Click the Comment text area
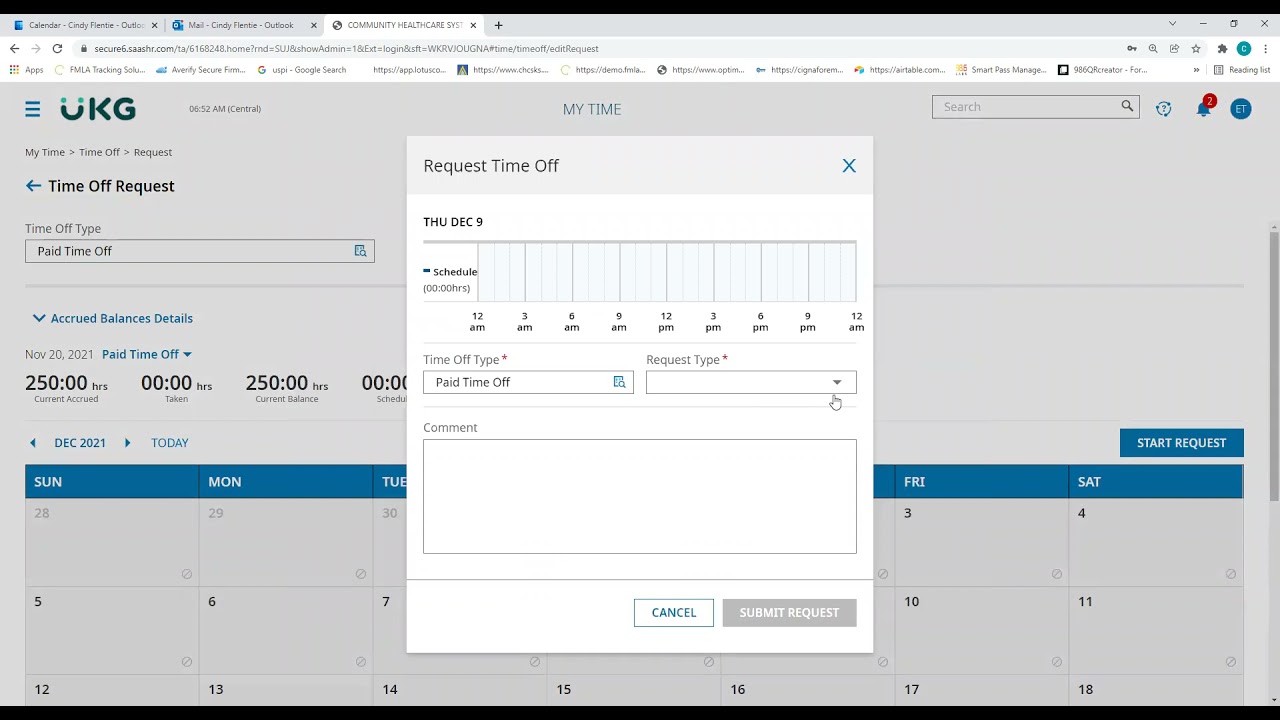The height and width of the screenshot is (720, 1280). (x=640, y=496)
